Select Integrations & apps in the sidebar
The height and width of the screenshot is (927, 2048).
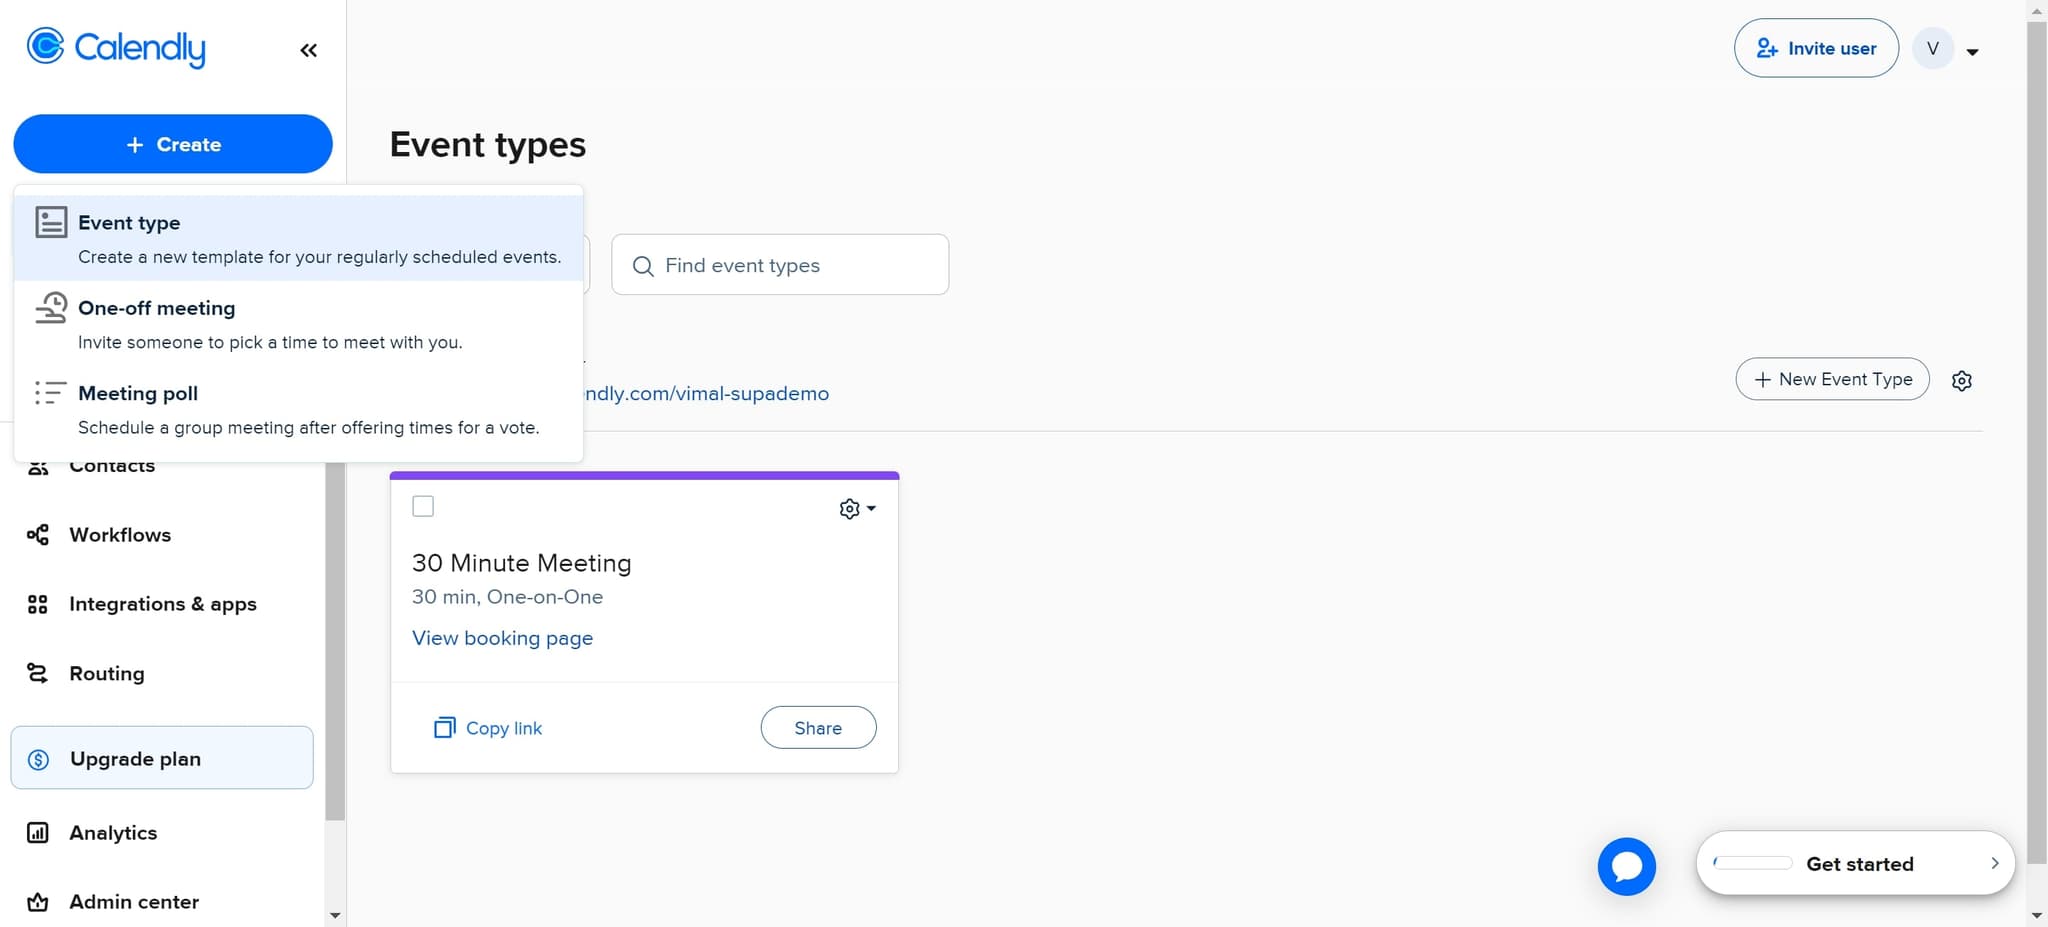(x=162, y=604)
